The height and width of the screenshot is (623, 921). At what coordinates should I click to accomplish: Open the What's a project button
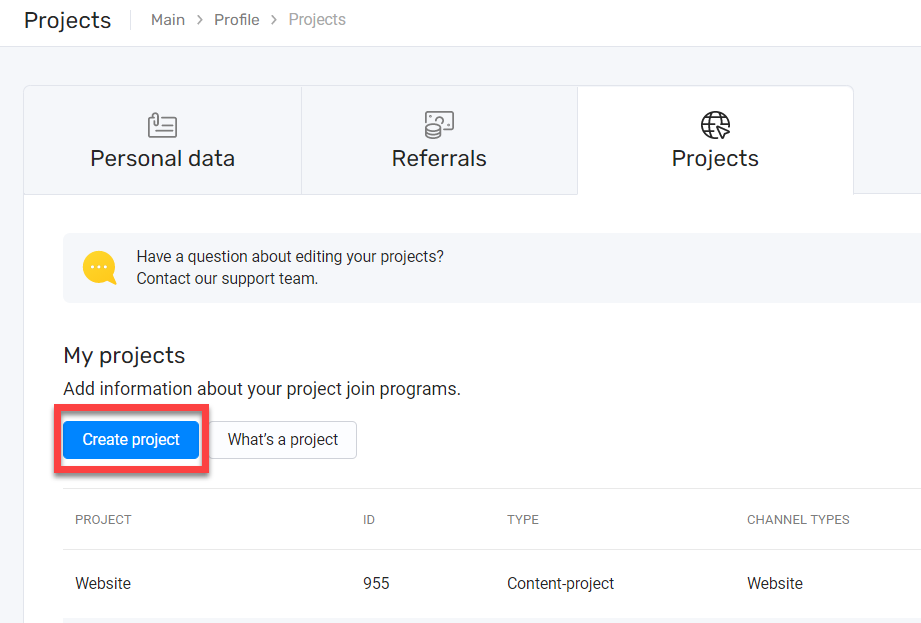283,439
